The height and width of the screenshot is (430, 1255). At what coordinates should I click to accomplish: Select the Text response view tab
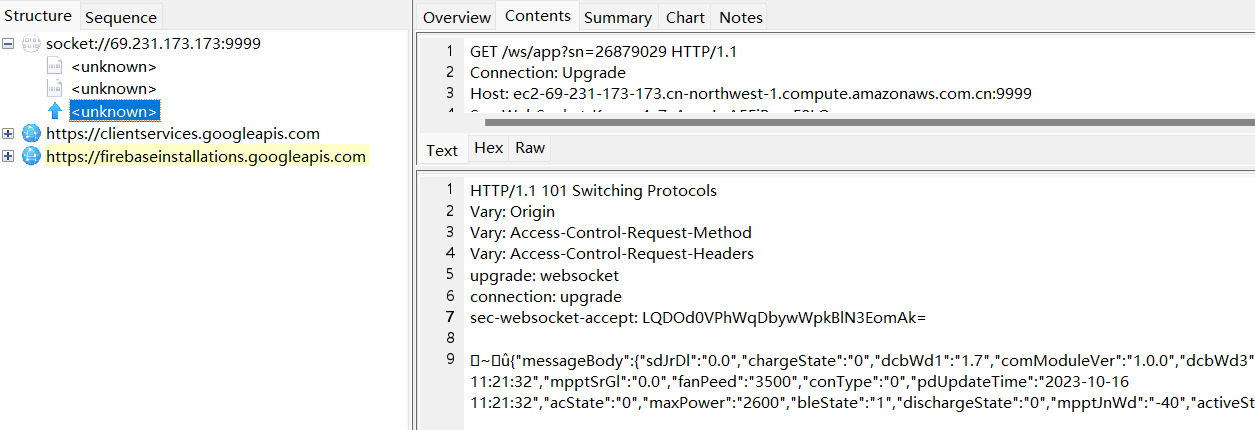(442, 150)
